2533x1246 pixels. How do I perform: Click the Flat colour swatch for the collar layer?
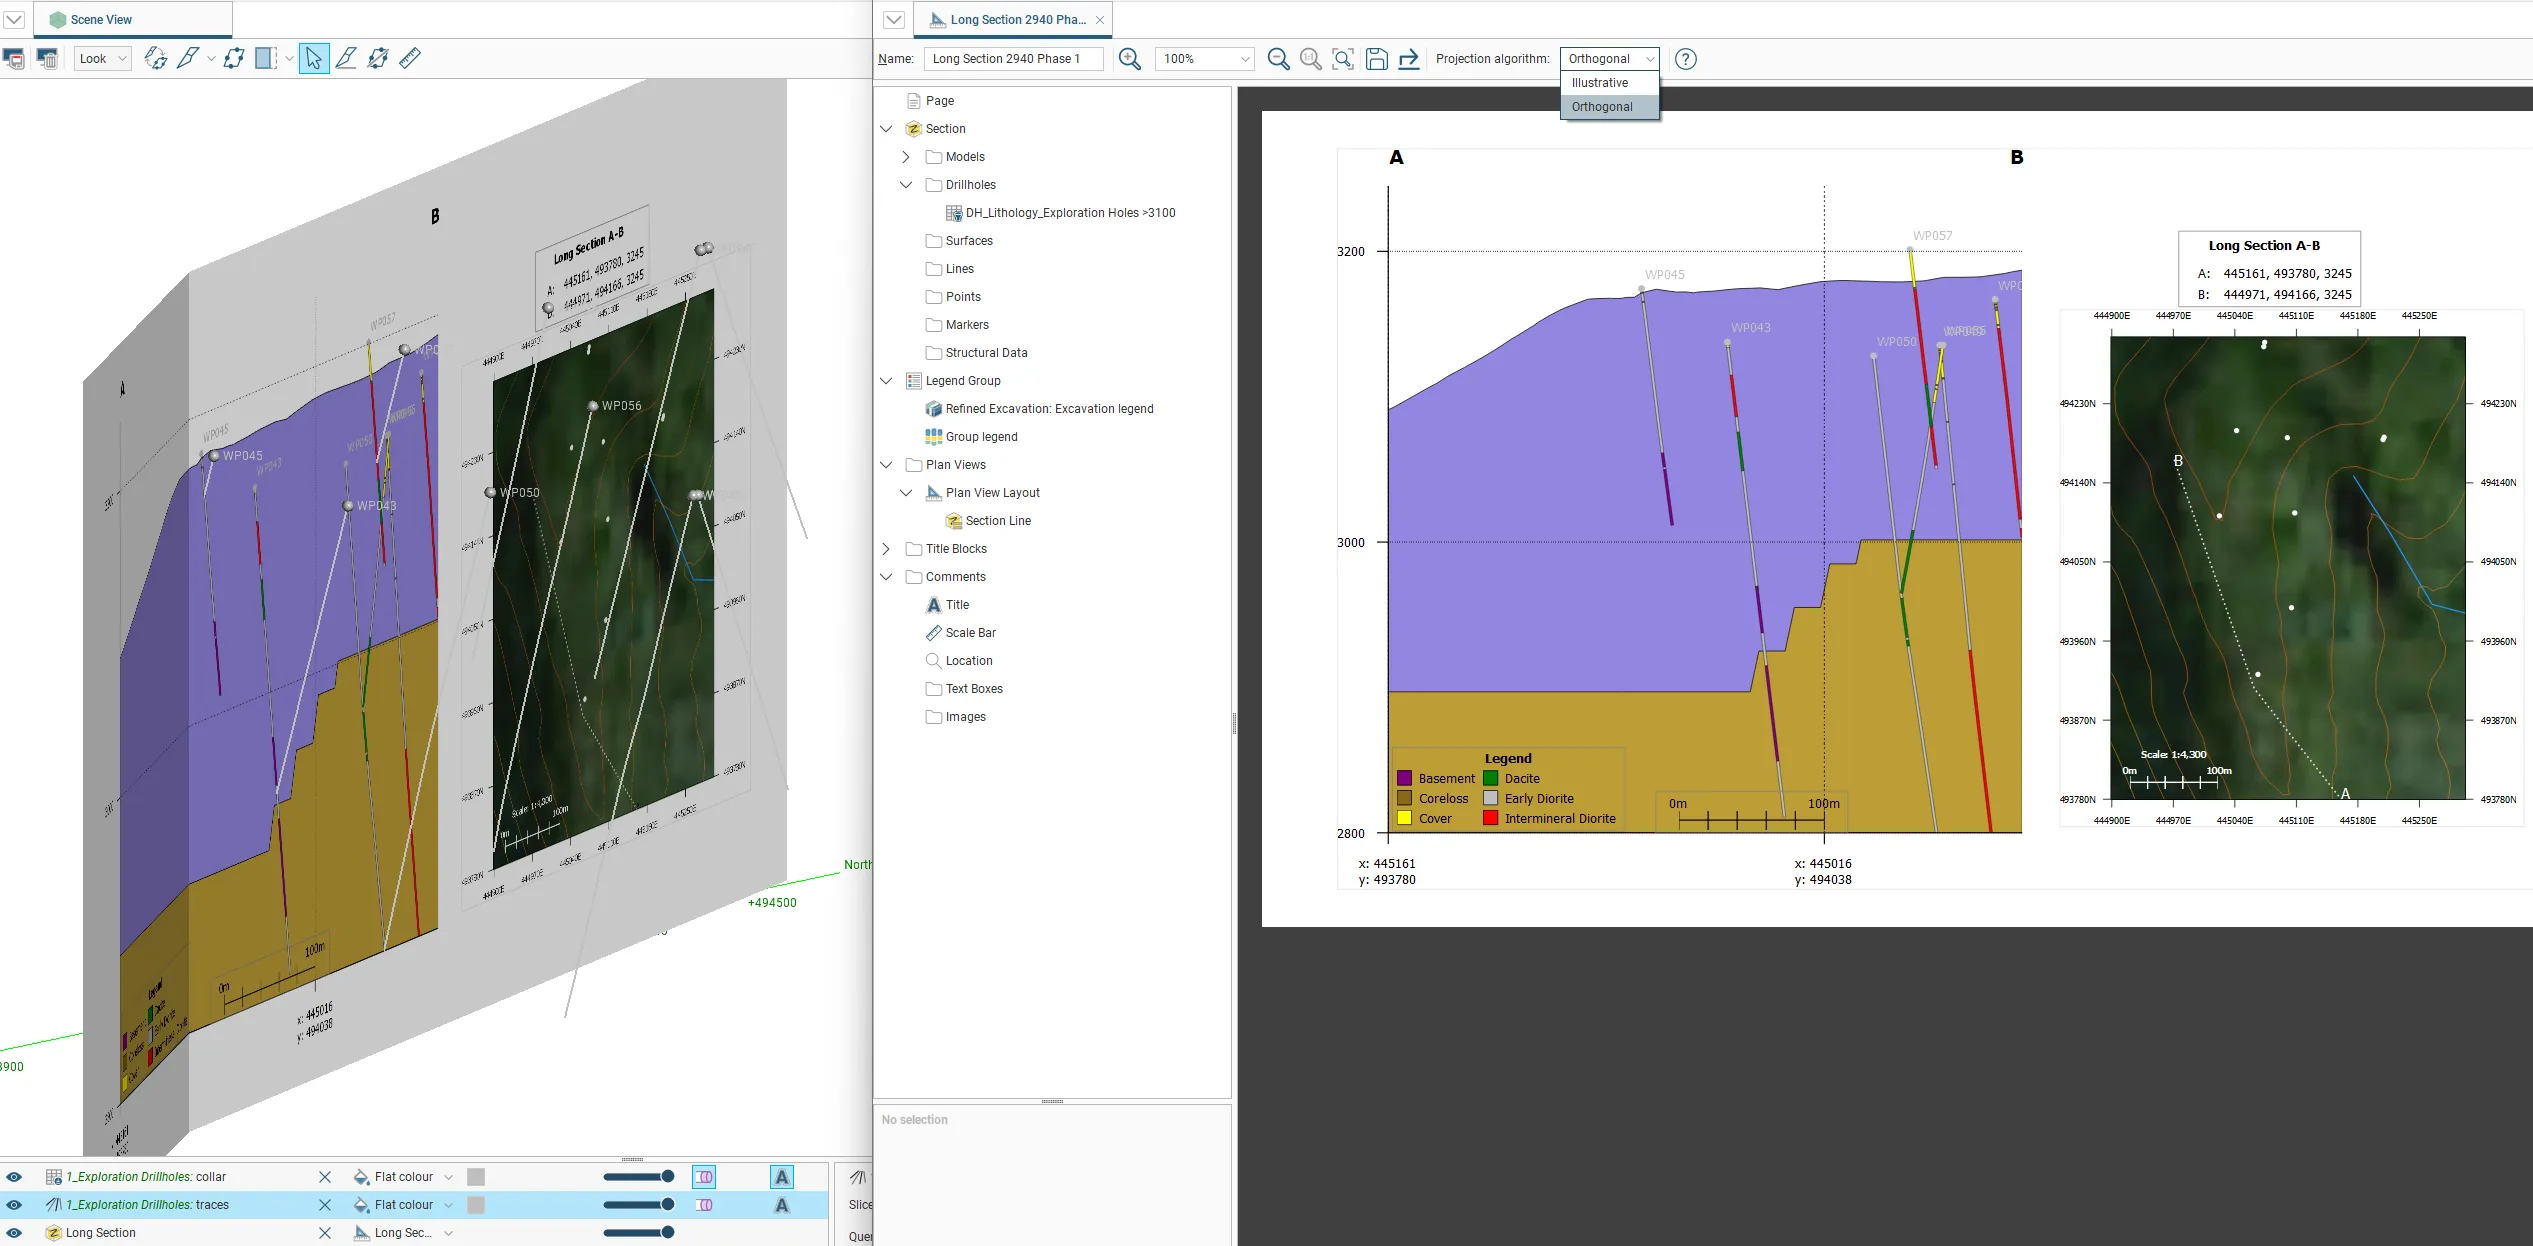[477, 1177]
